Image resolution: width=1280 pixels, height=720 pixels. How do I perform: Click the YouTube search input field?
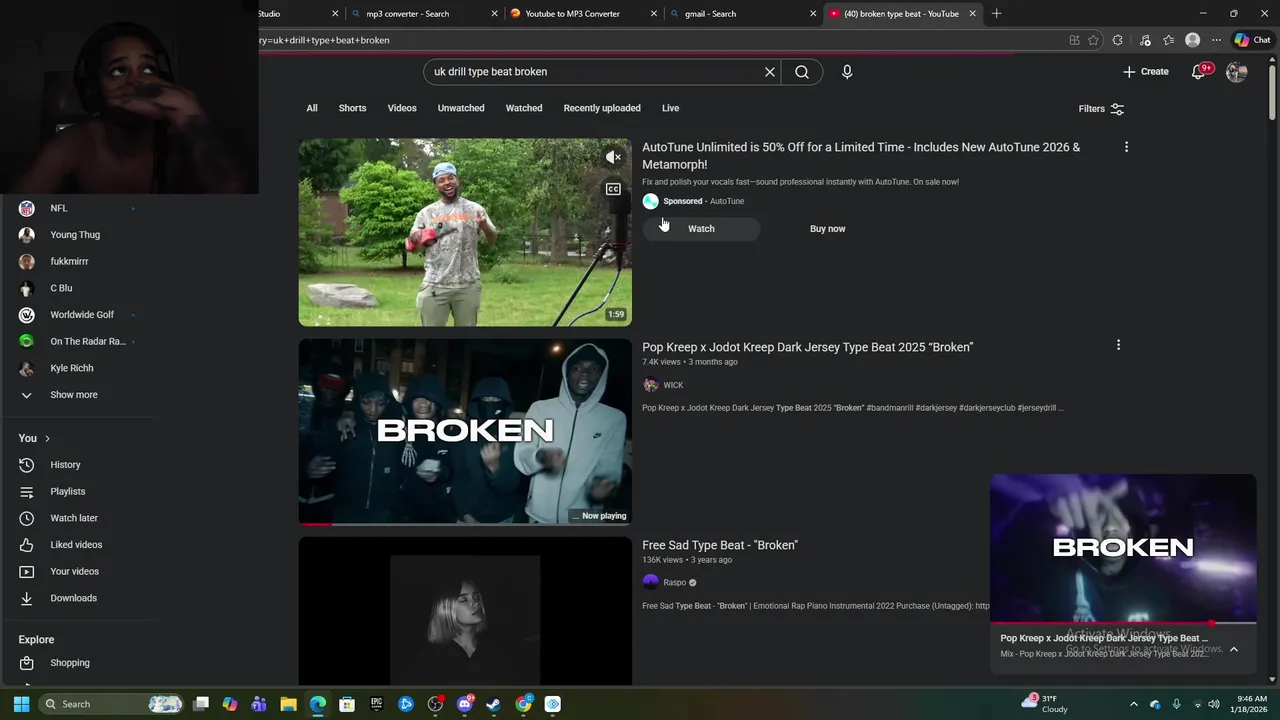pyautogui.click(x=594, y=72)
